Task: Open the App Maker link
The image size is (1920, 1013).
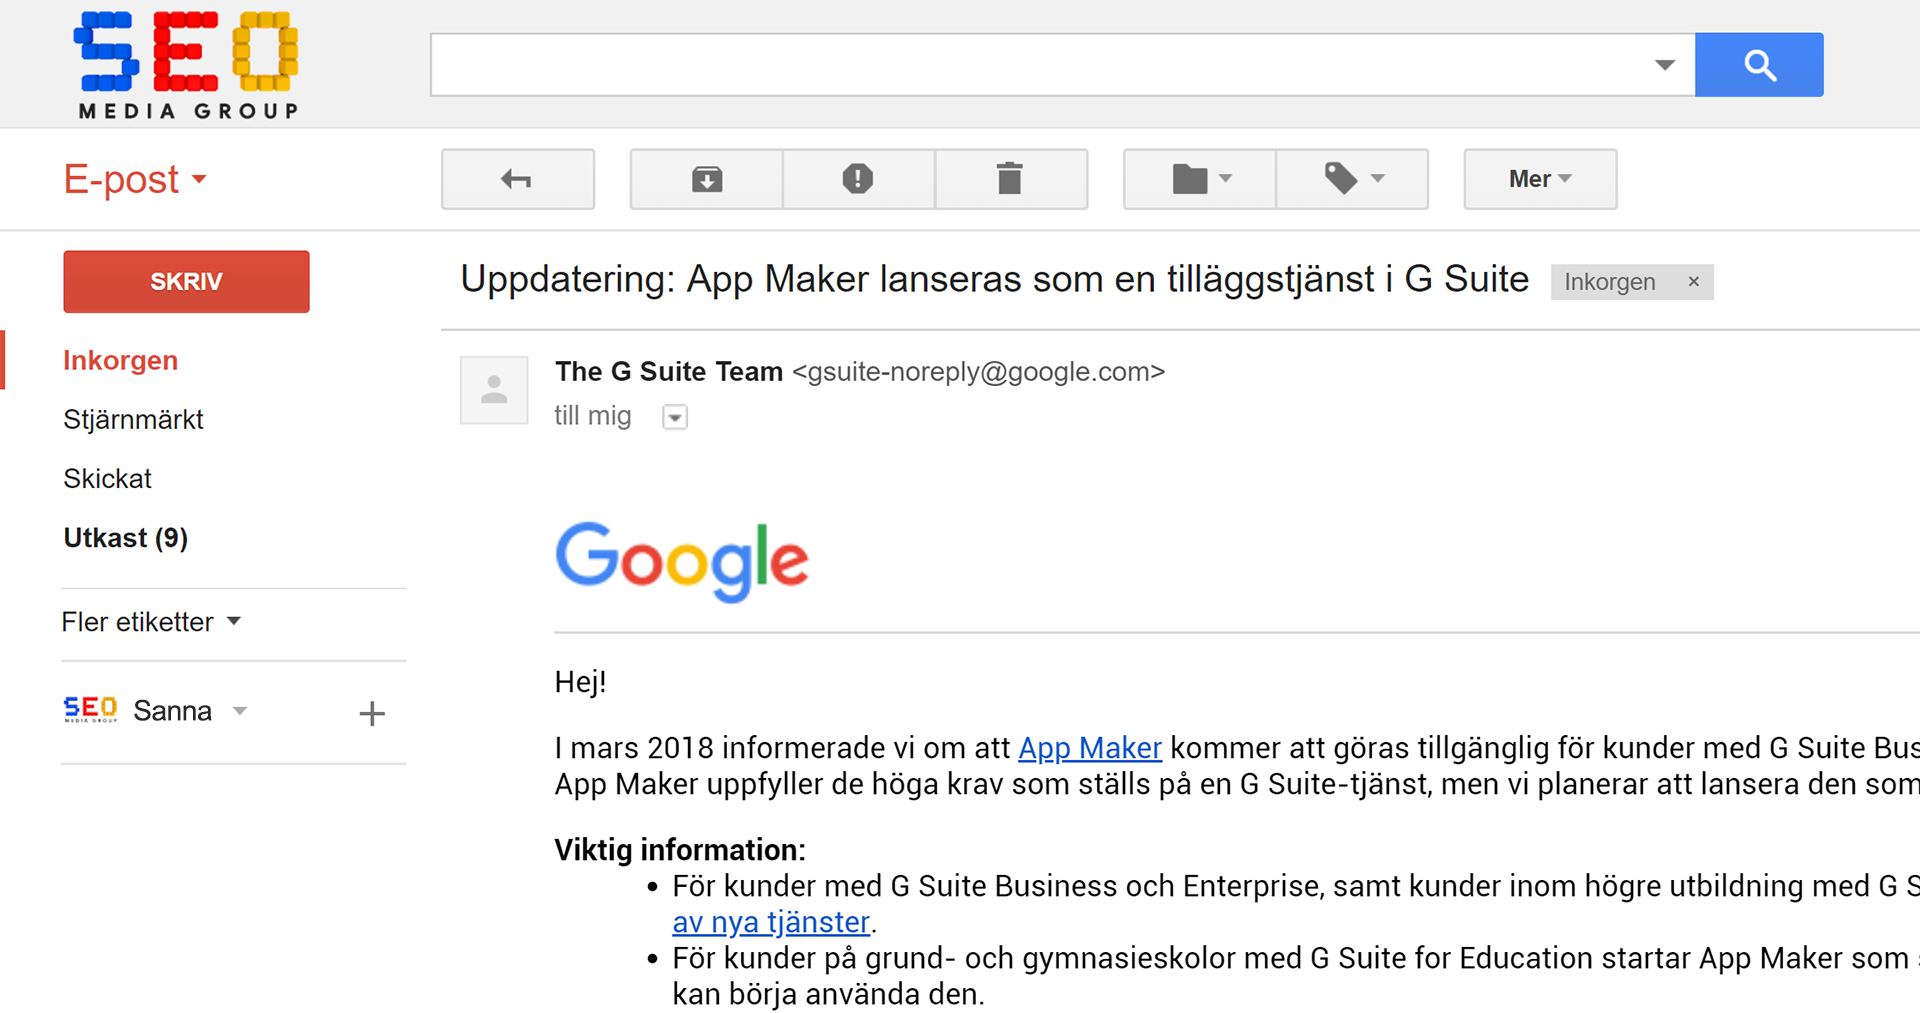Action: point(1090,748)
